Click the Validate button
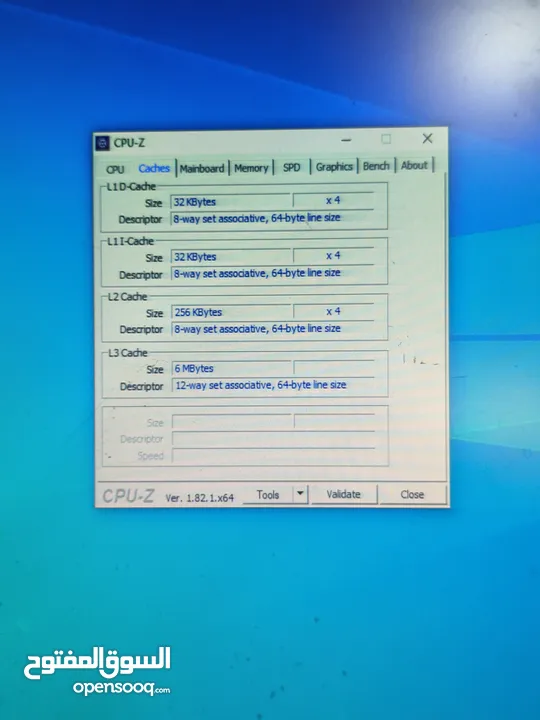This screenshot has width=540, height=720. 343,495
